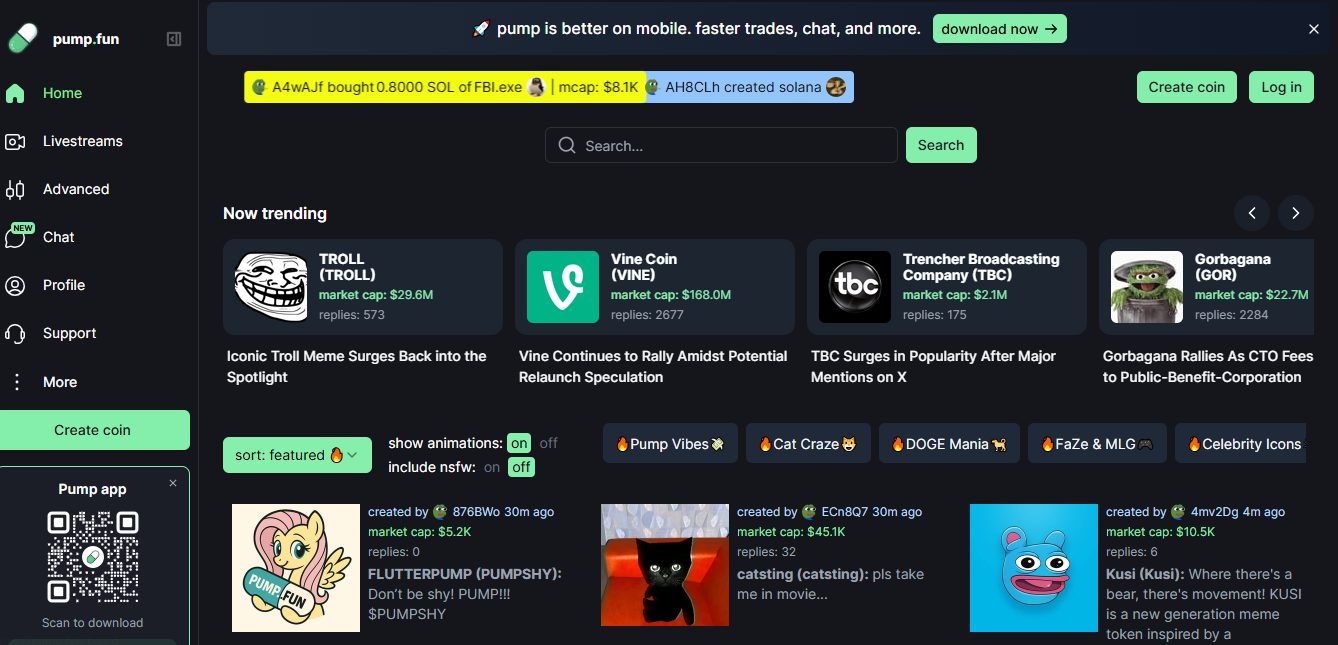Open the FLUTTERPUMP coin image
1338x645 pixels.
[x=296, y=568]
